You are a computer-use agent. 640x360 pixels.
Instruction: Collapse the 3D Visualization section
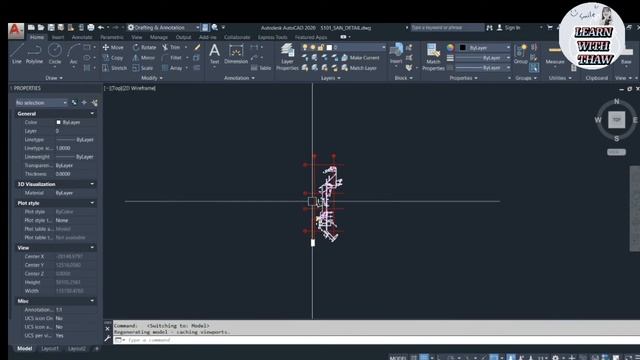click(x=92, y=184)
